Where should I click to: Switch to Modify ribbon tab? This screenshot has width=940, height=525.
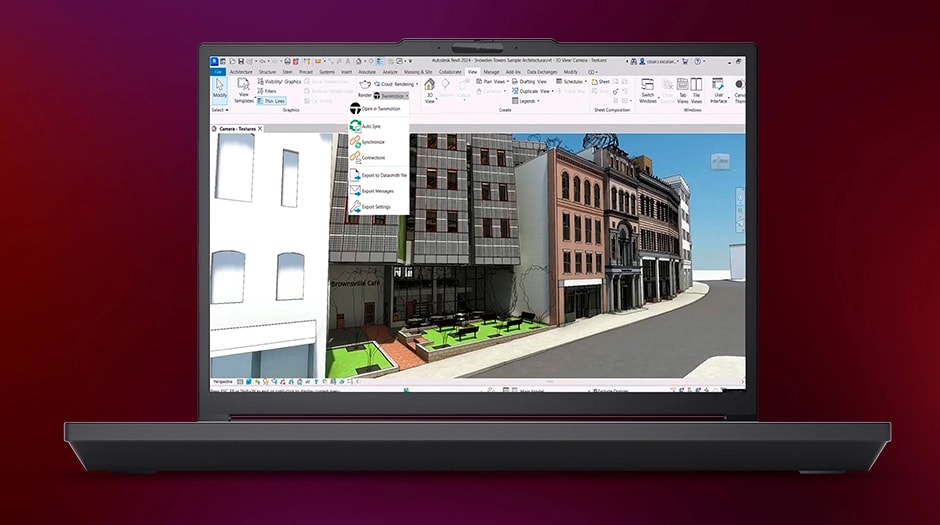click(570, 72)
